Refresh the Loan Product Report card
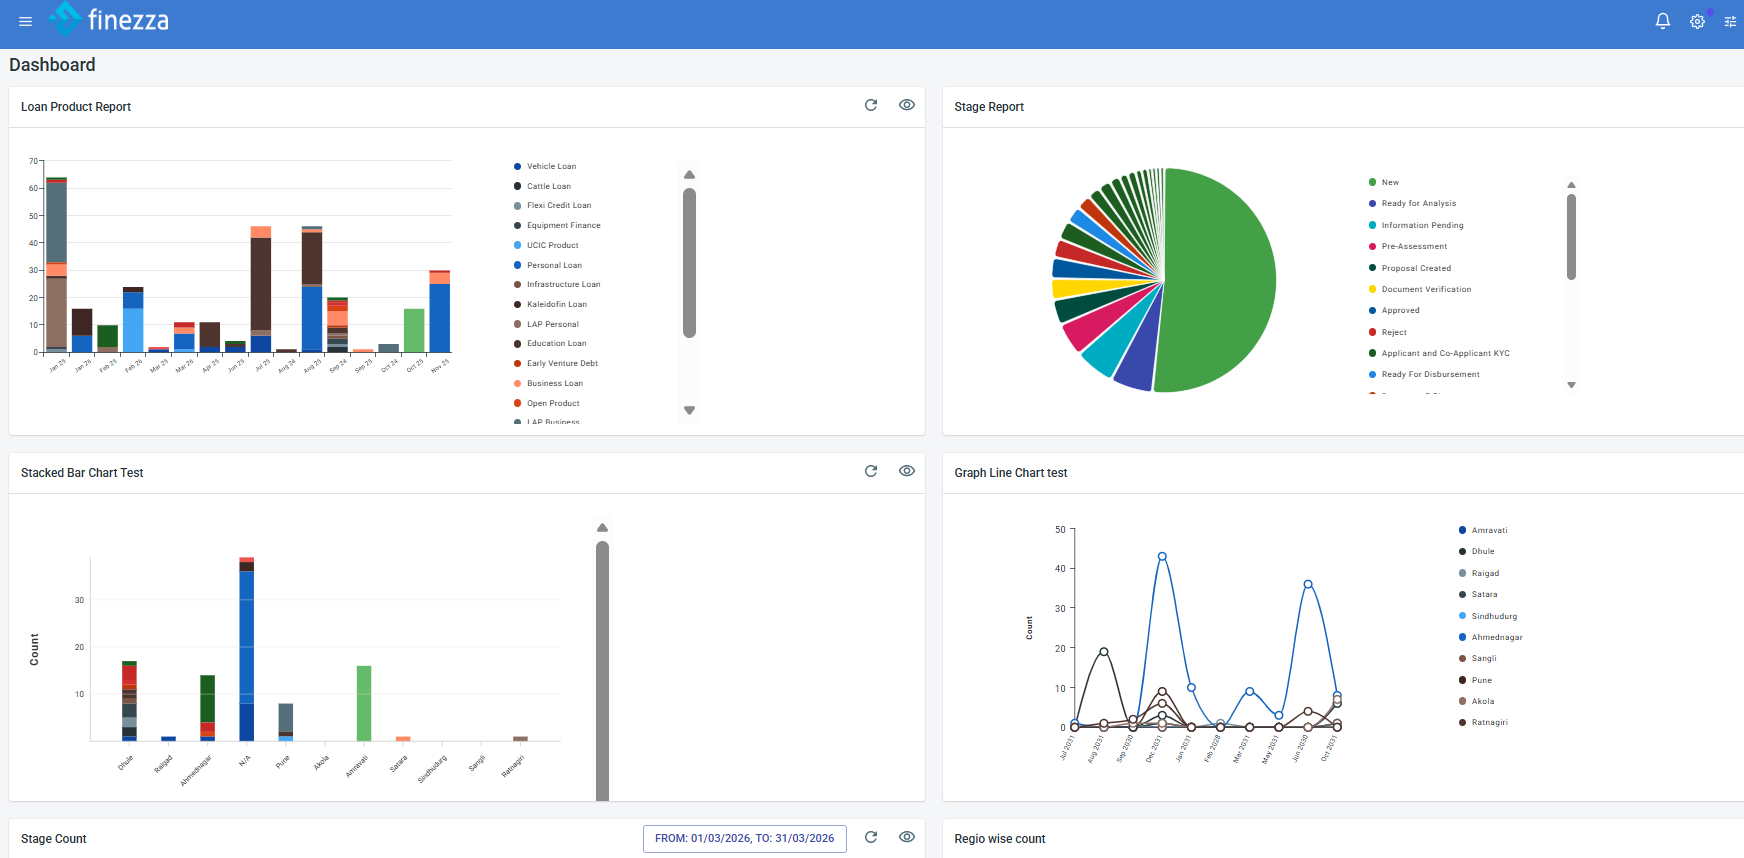Image resolution: width=1744 pixels, height=858 pixels. 871,105
